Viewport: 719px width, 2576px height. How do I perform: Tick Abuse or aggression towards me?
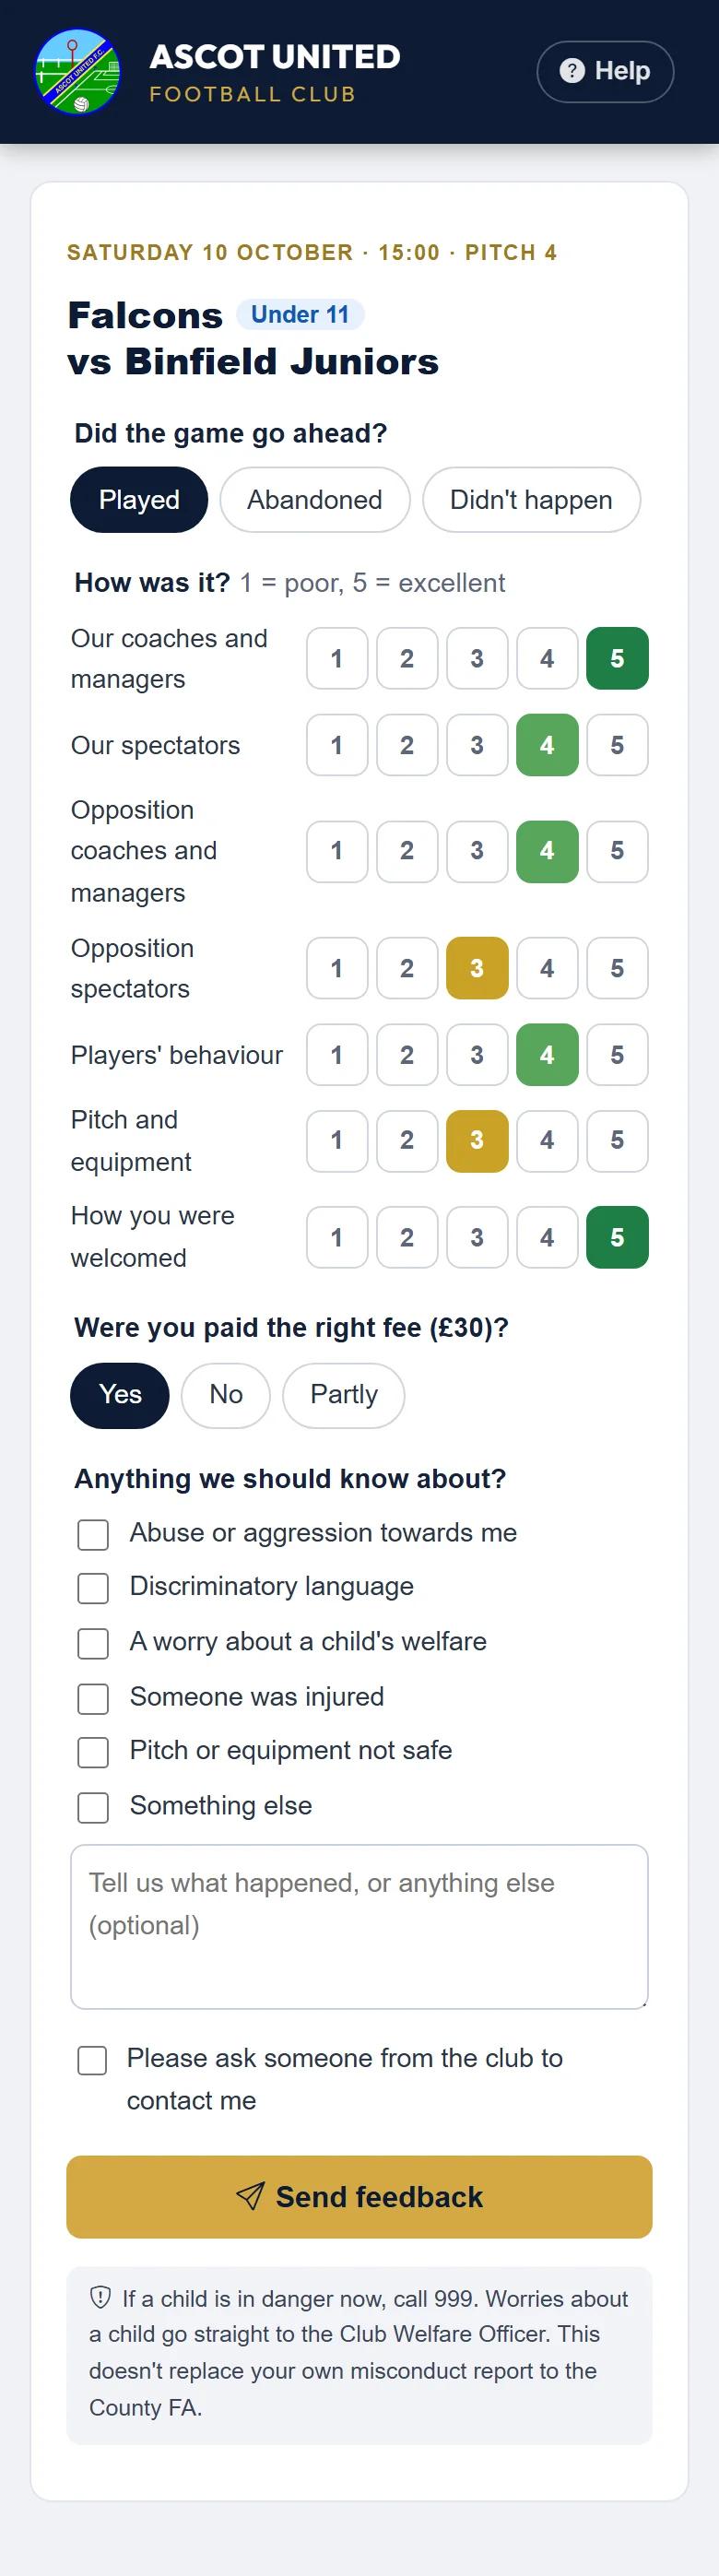click(93, 1534)
